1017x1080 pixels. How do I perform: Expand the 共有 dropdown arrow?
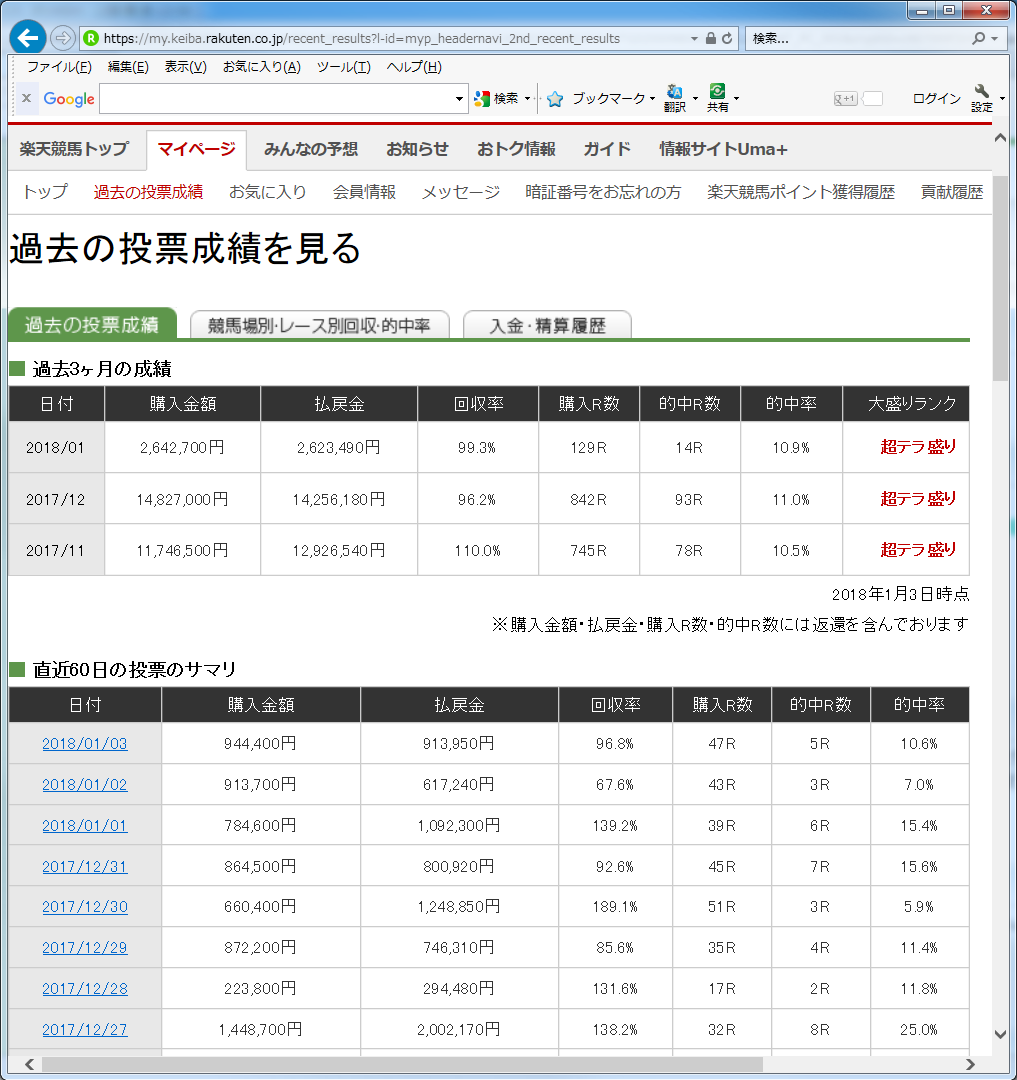point(737,98)
